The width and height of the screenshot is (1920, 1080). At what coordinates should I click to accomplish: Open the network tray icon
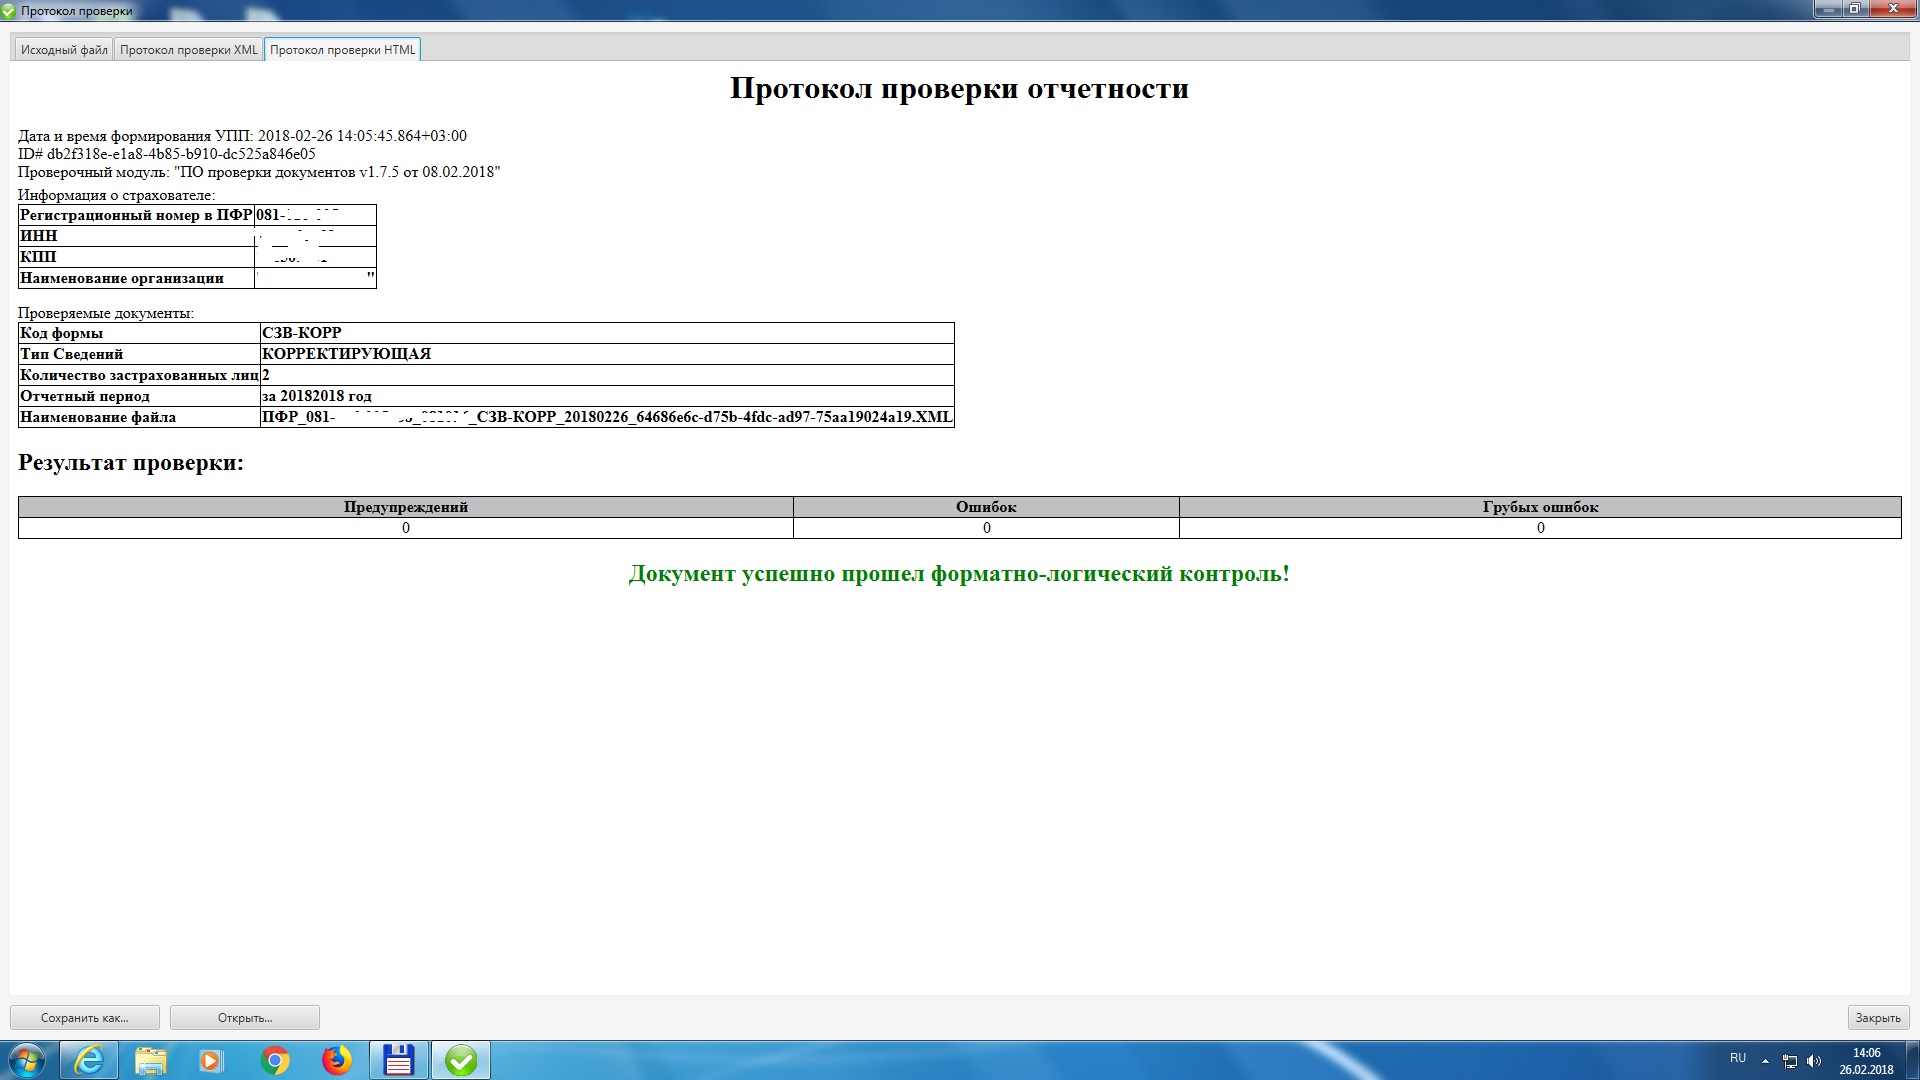point(1790,1061)
